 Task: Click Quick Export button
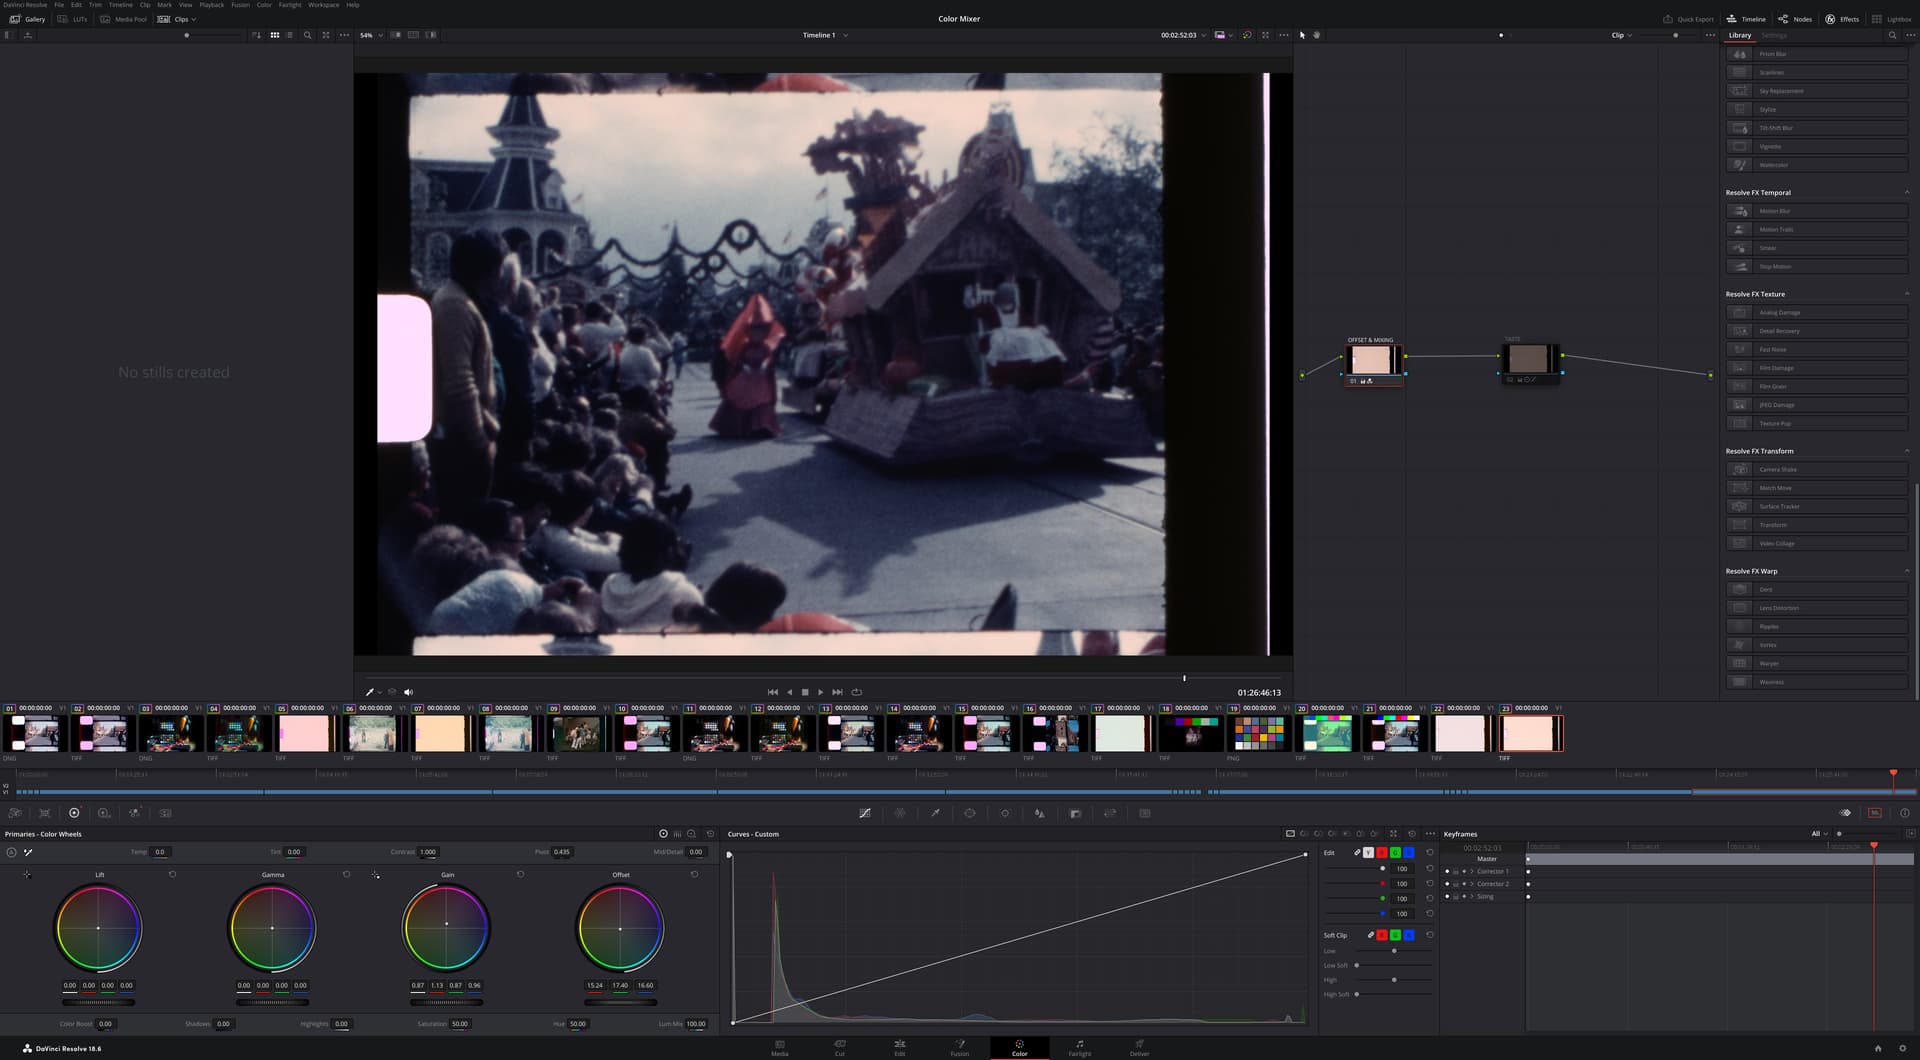click(x=1688, y=19)
